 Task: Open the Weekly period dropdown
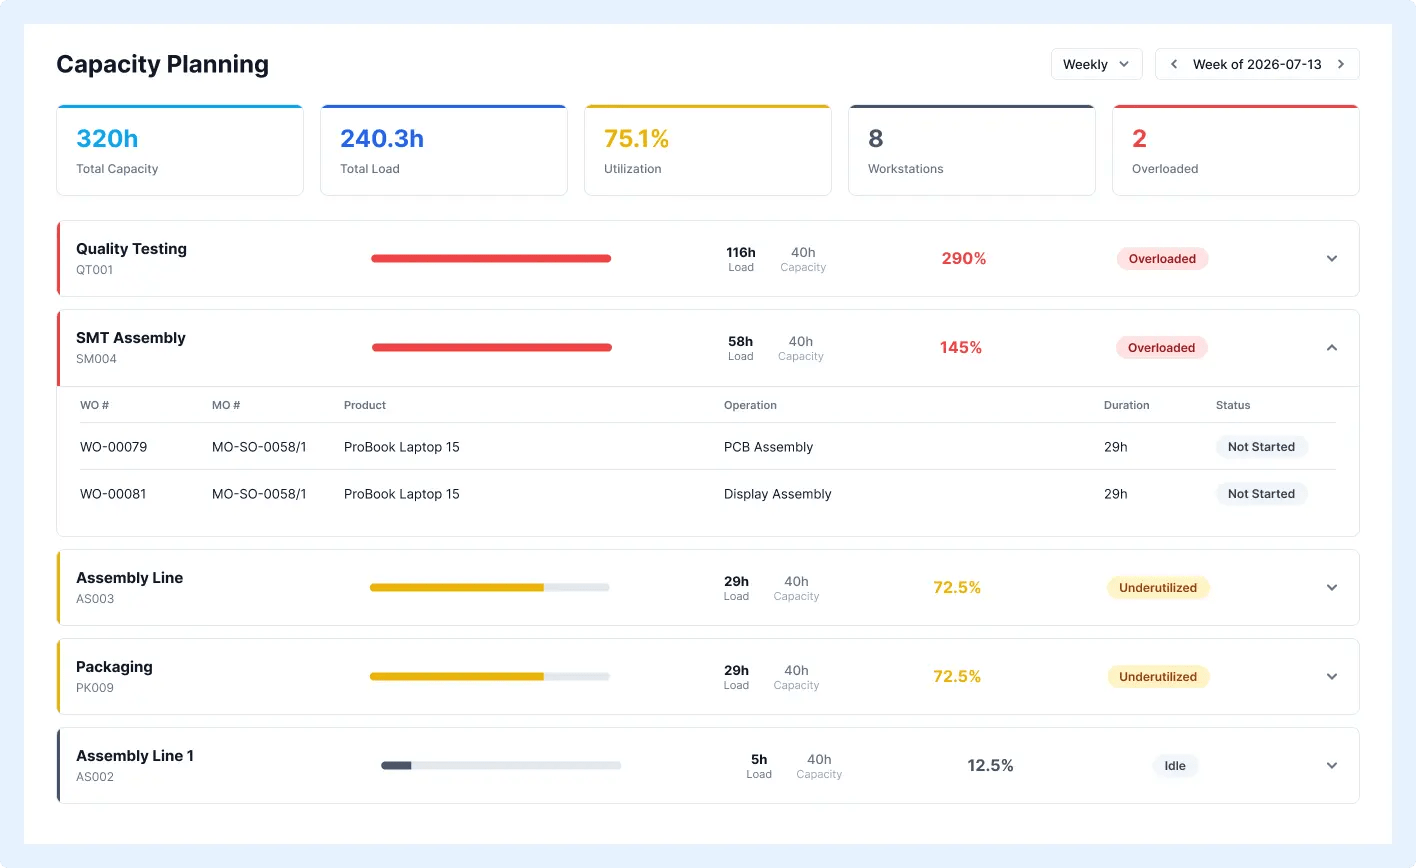click(x=1096, y=64)
